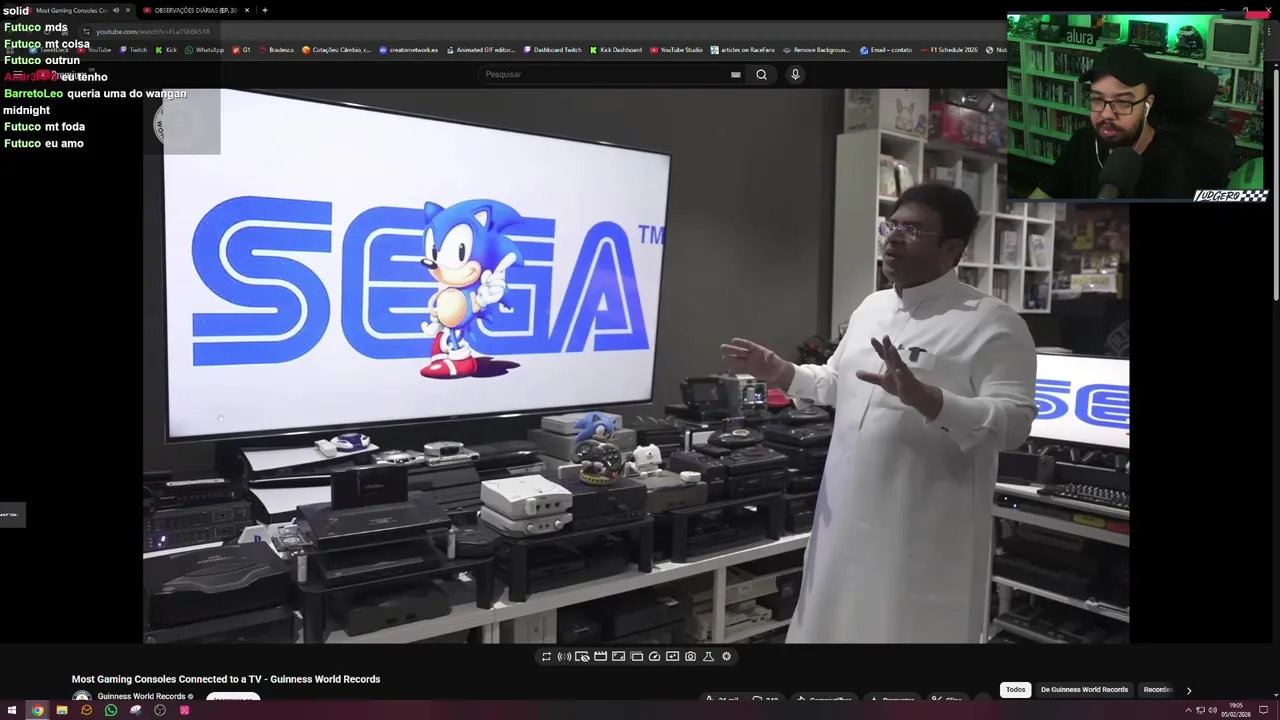
Task: Open the Email - contato bookmark
Action: [887, 50]
